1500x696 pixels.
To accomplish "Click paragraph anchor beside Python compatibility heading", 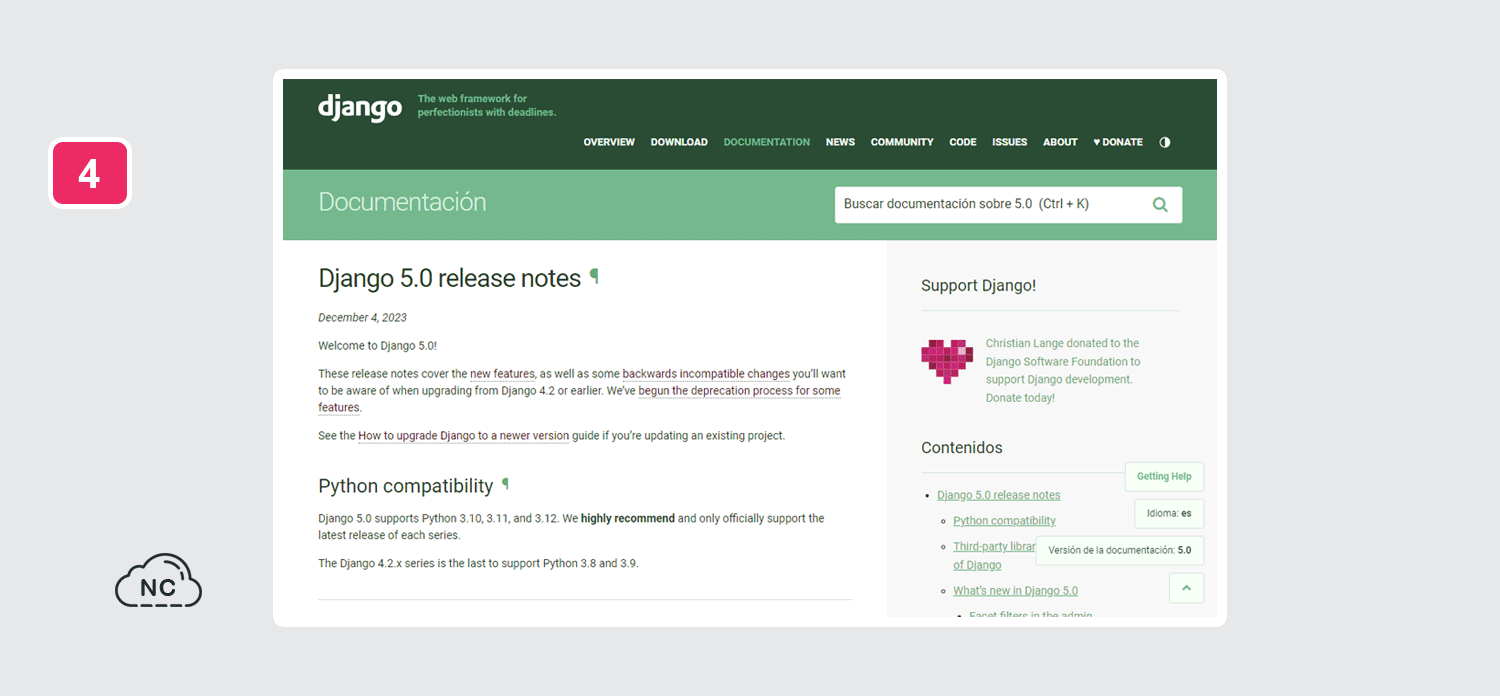I will 505,485.
